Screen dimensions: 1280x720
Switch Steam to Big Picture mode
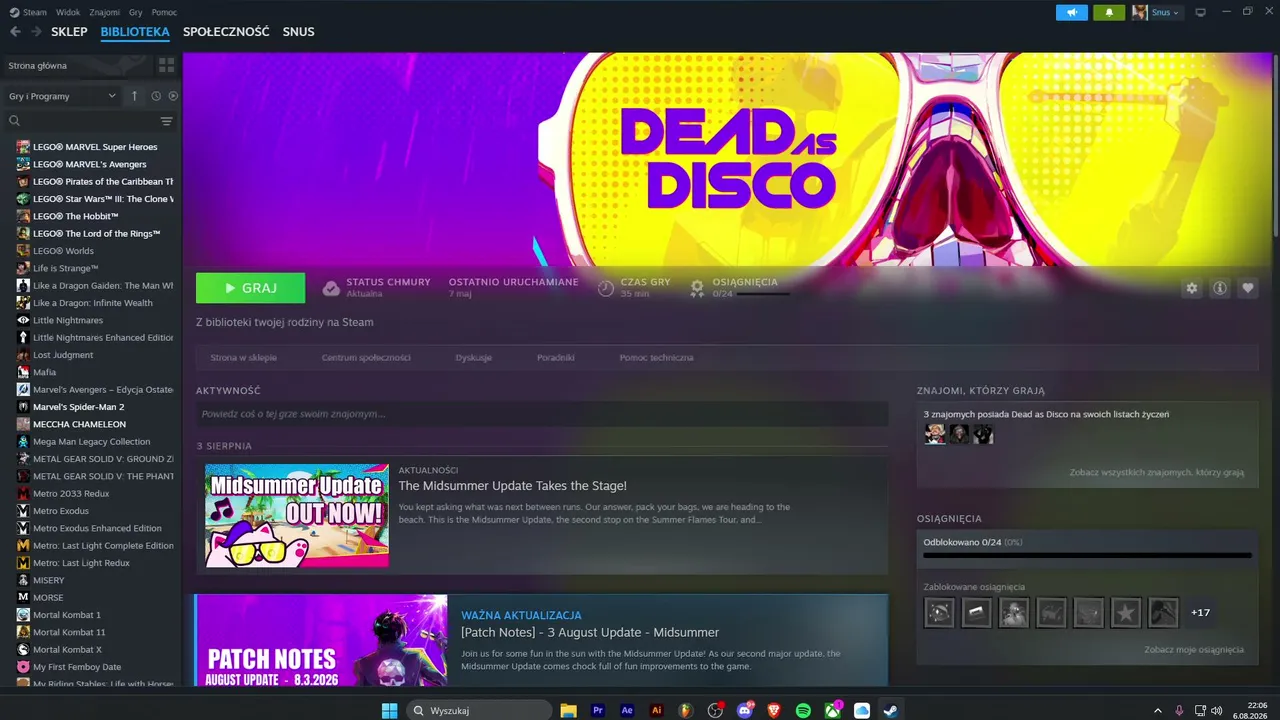click(x=1201, y=12)
